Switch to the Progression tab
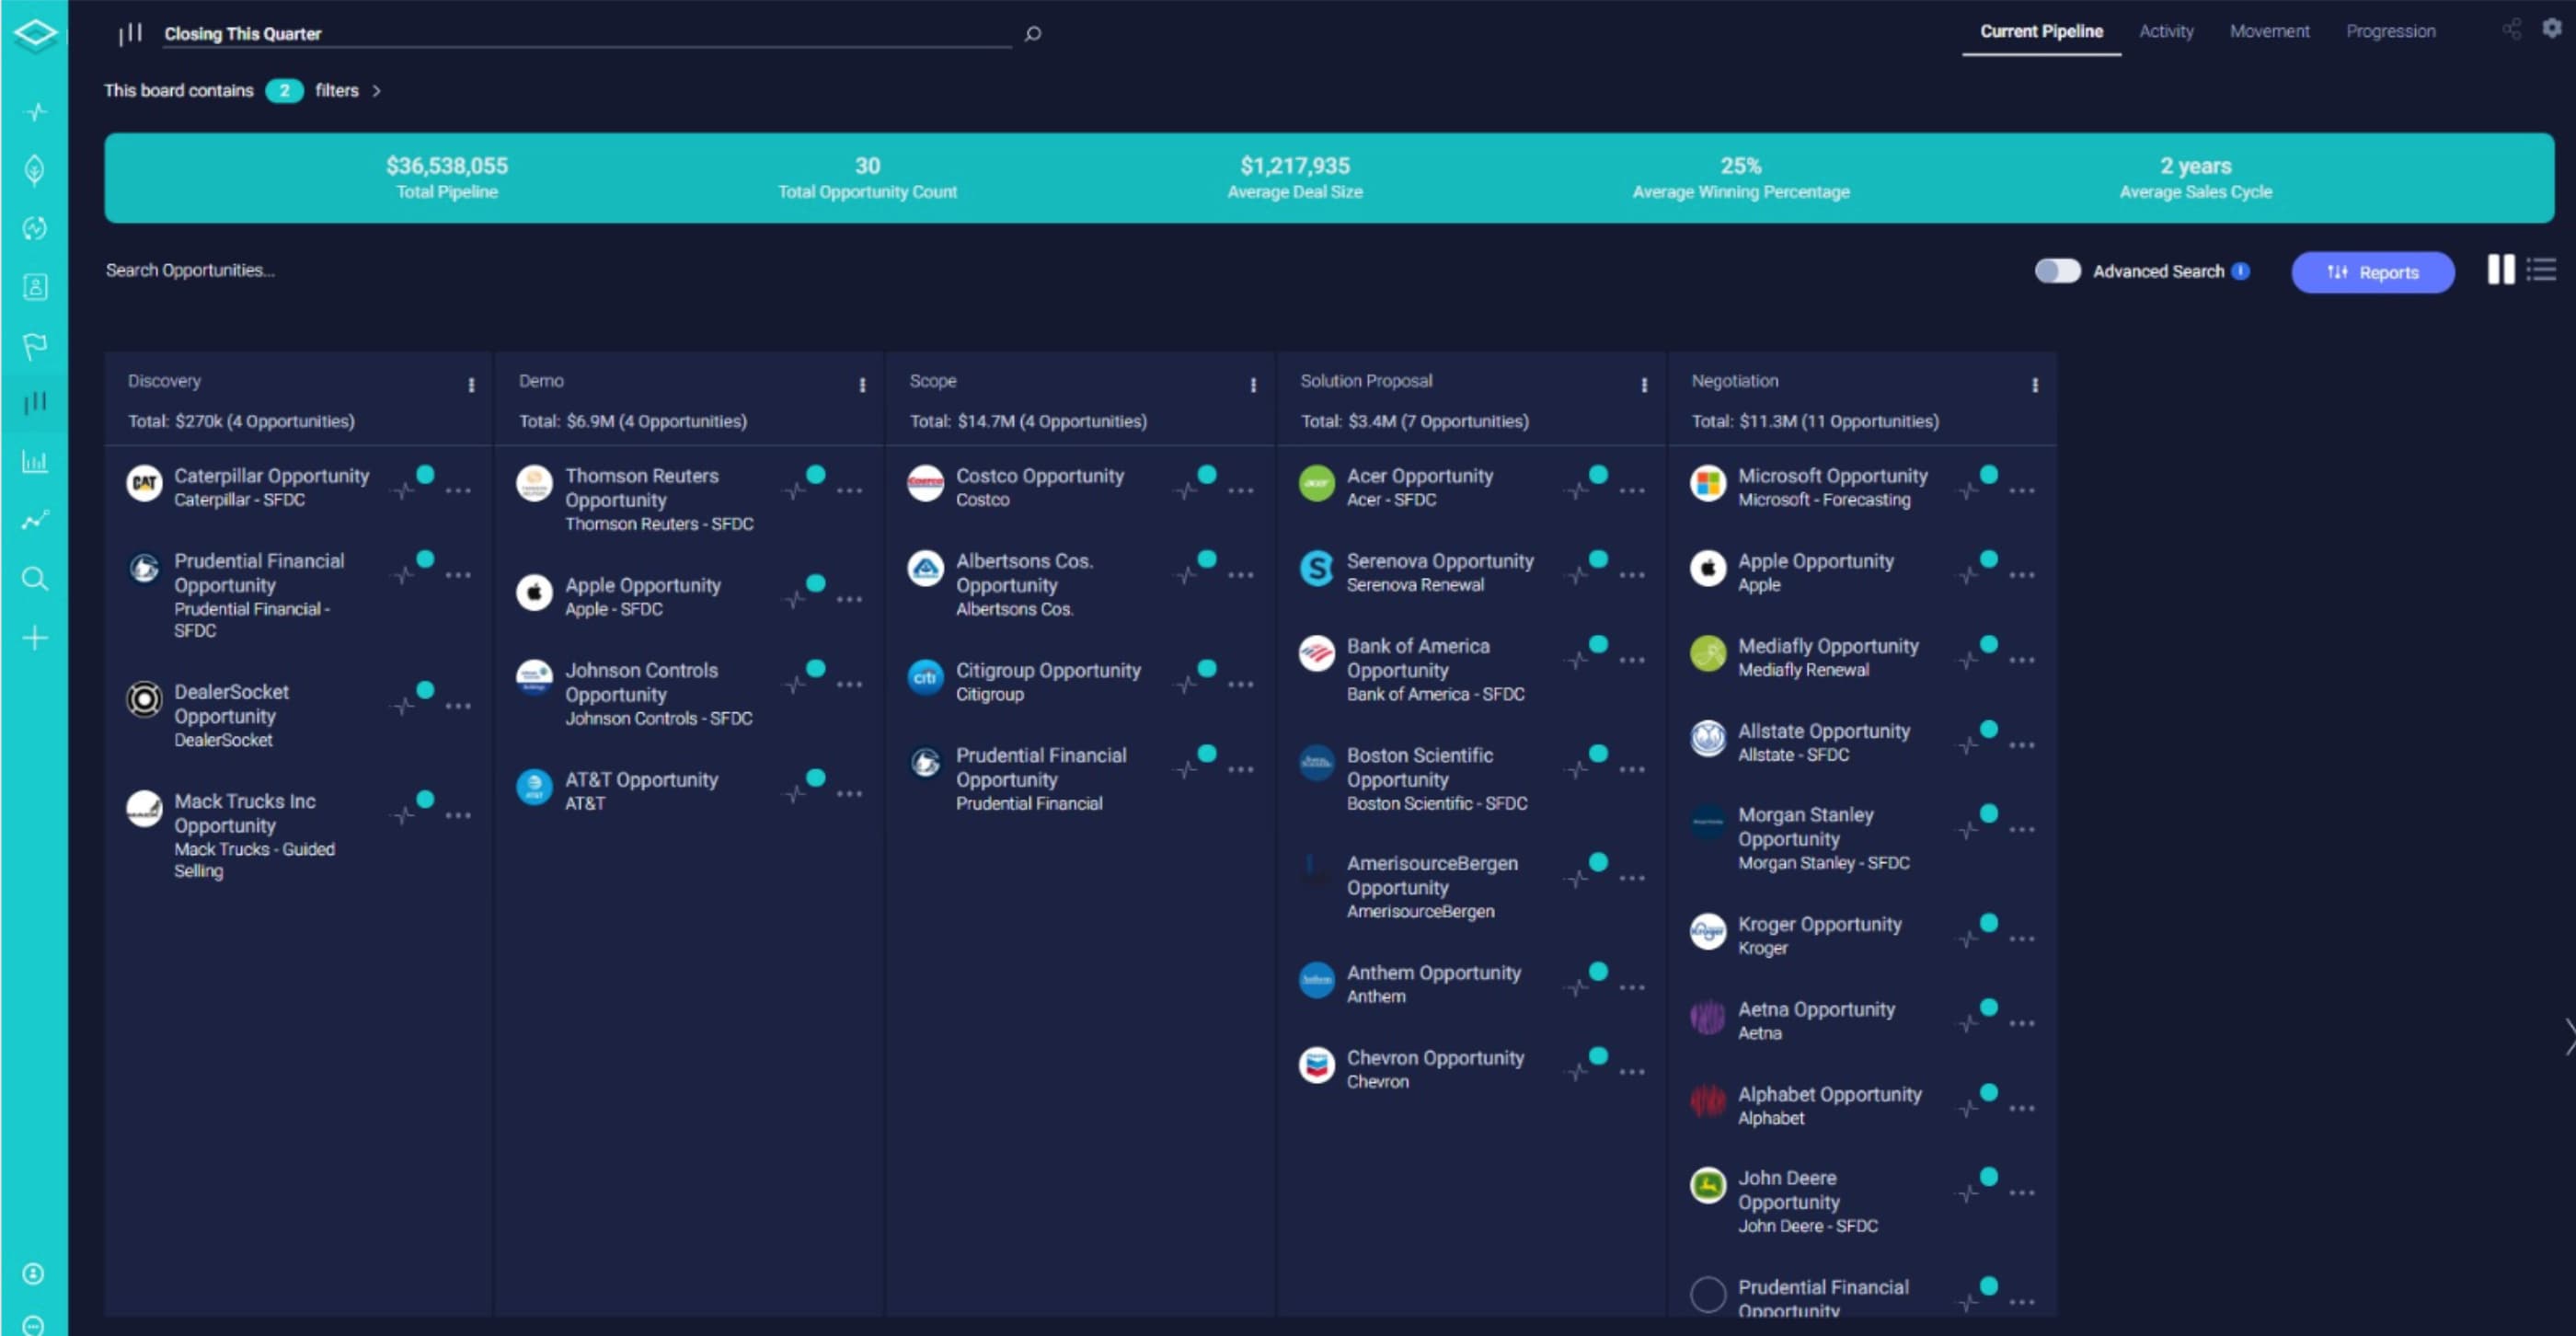2576x1336 pixels. click(2390, 32)
